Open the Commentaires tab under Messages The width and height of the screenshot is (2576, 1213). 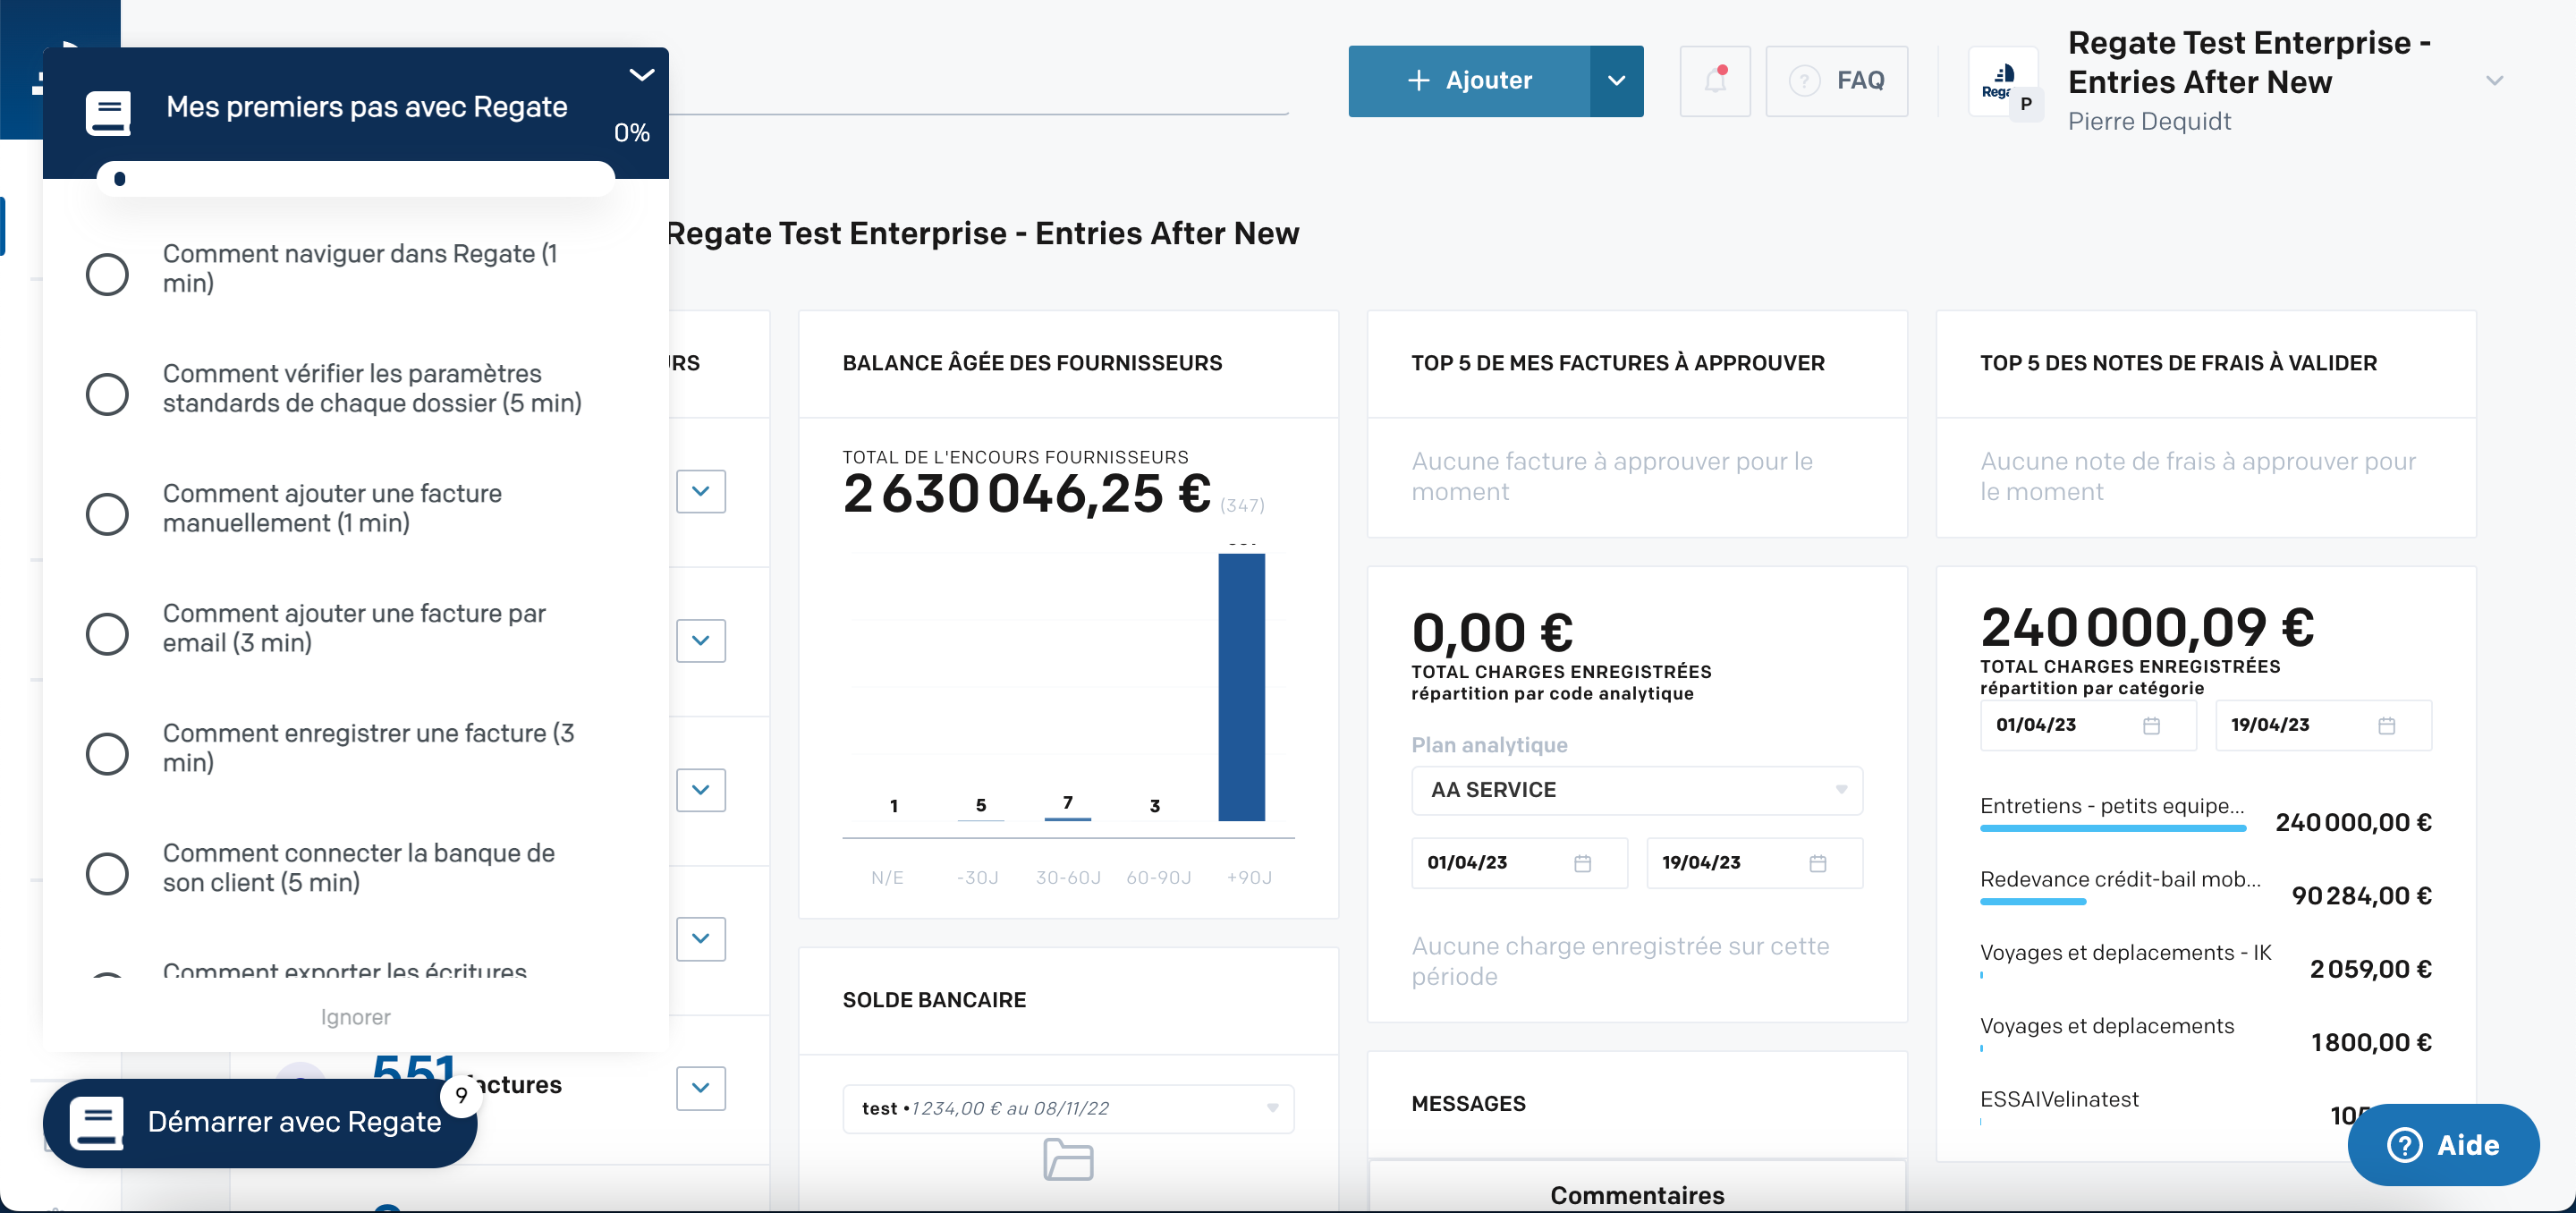[x=1636, y=1195]
